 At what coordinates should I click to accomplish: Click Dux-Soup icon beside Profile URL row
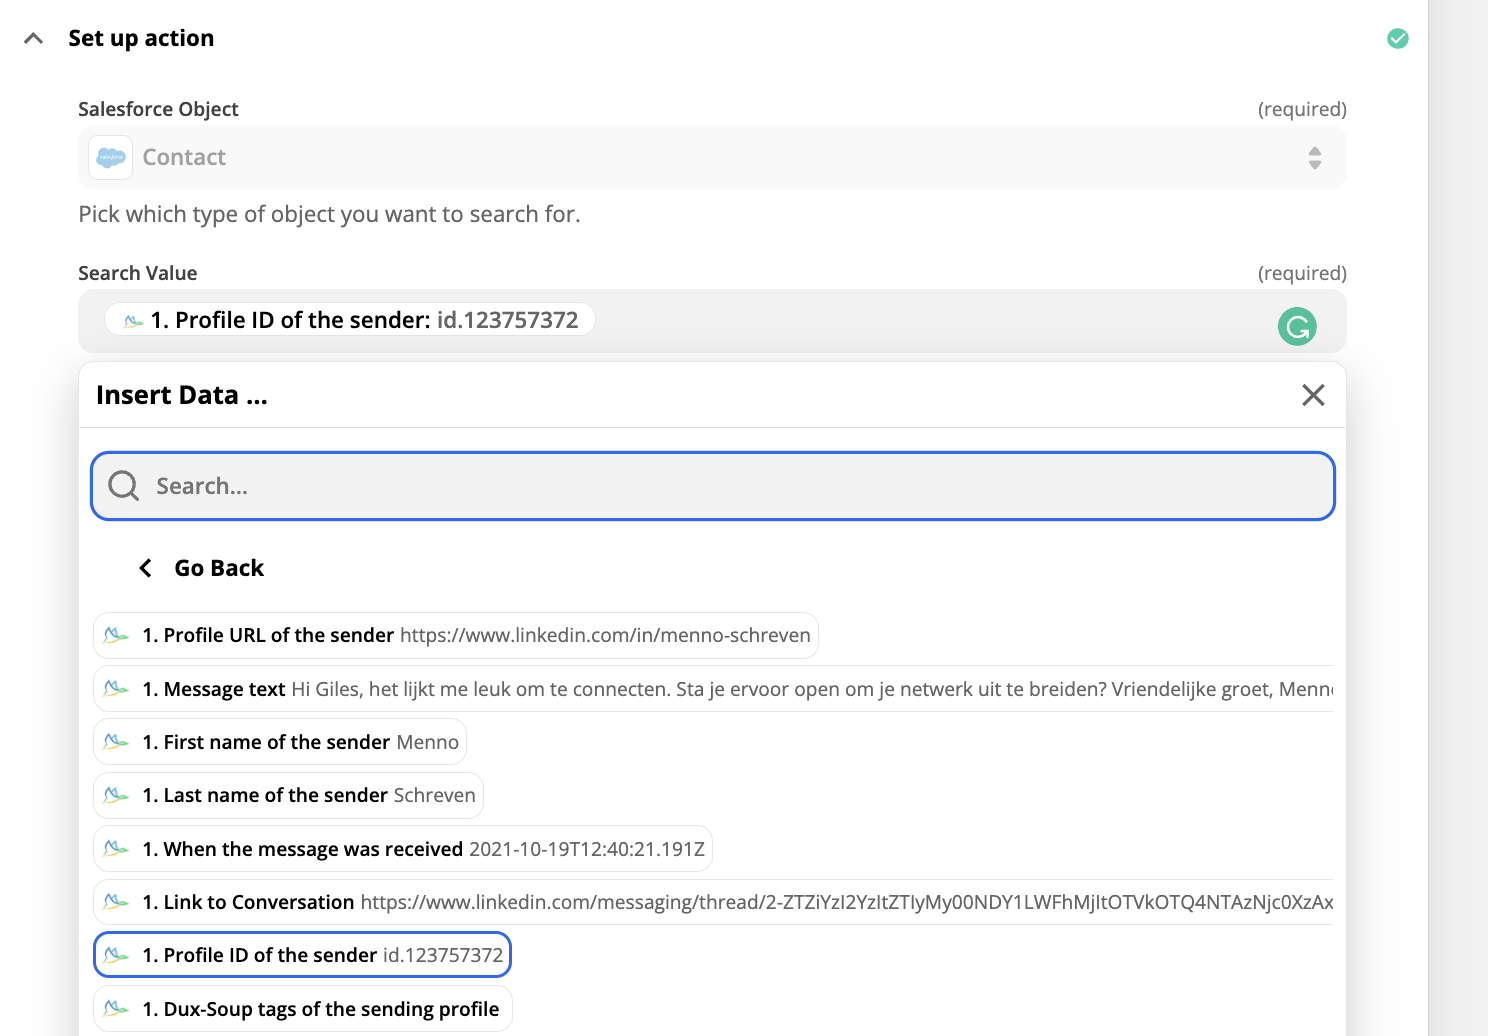click(116, 635)
